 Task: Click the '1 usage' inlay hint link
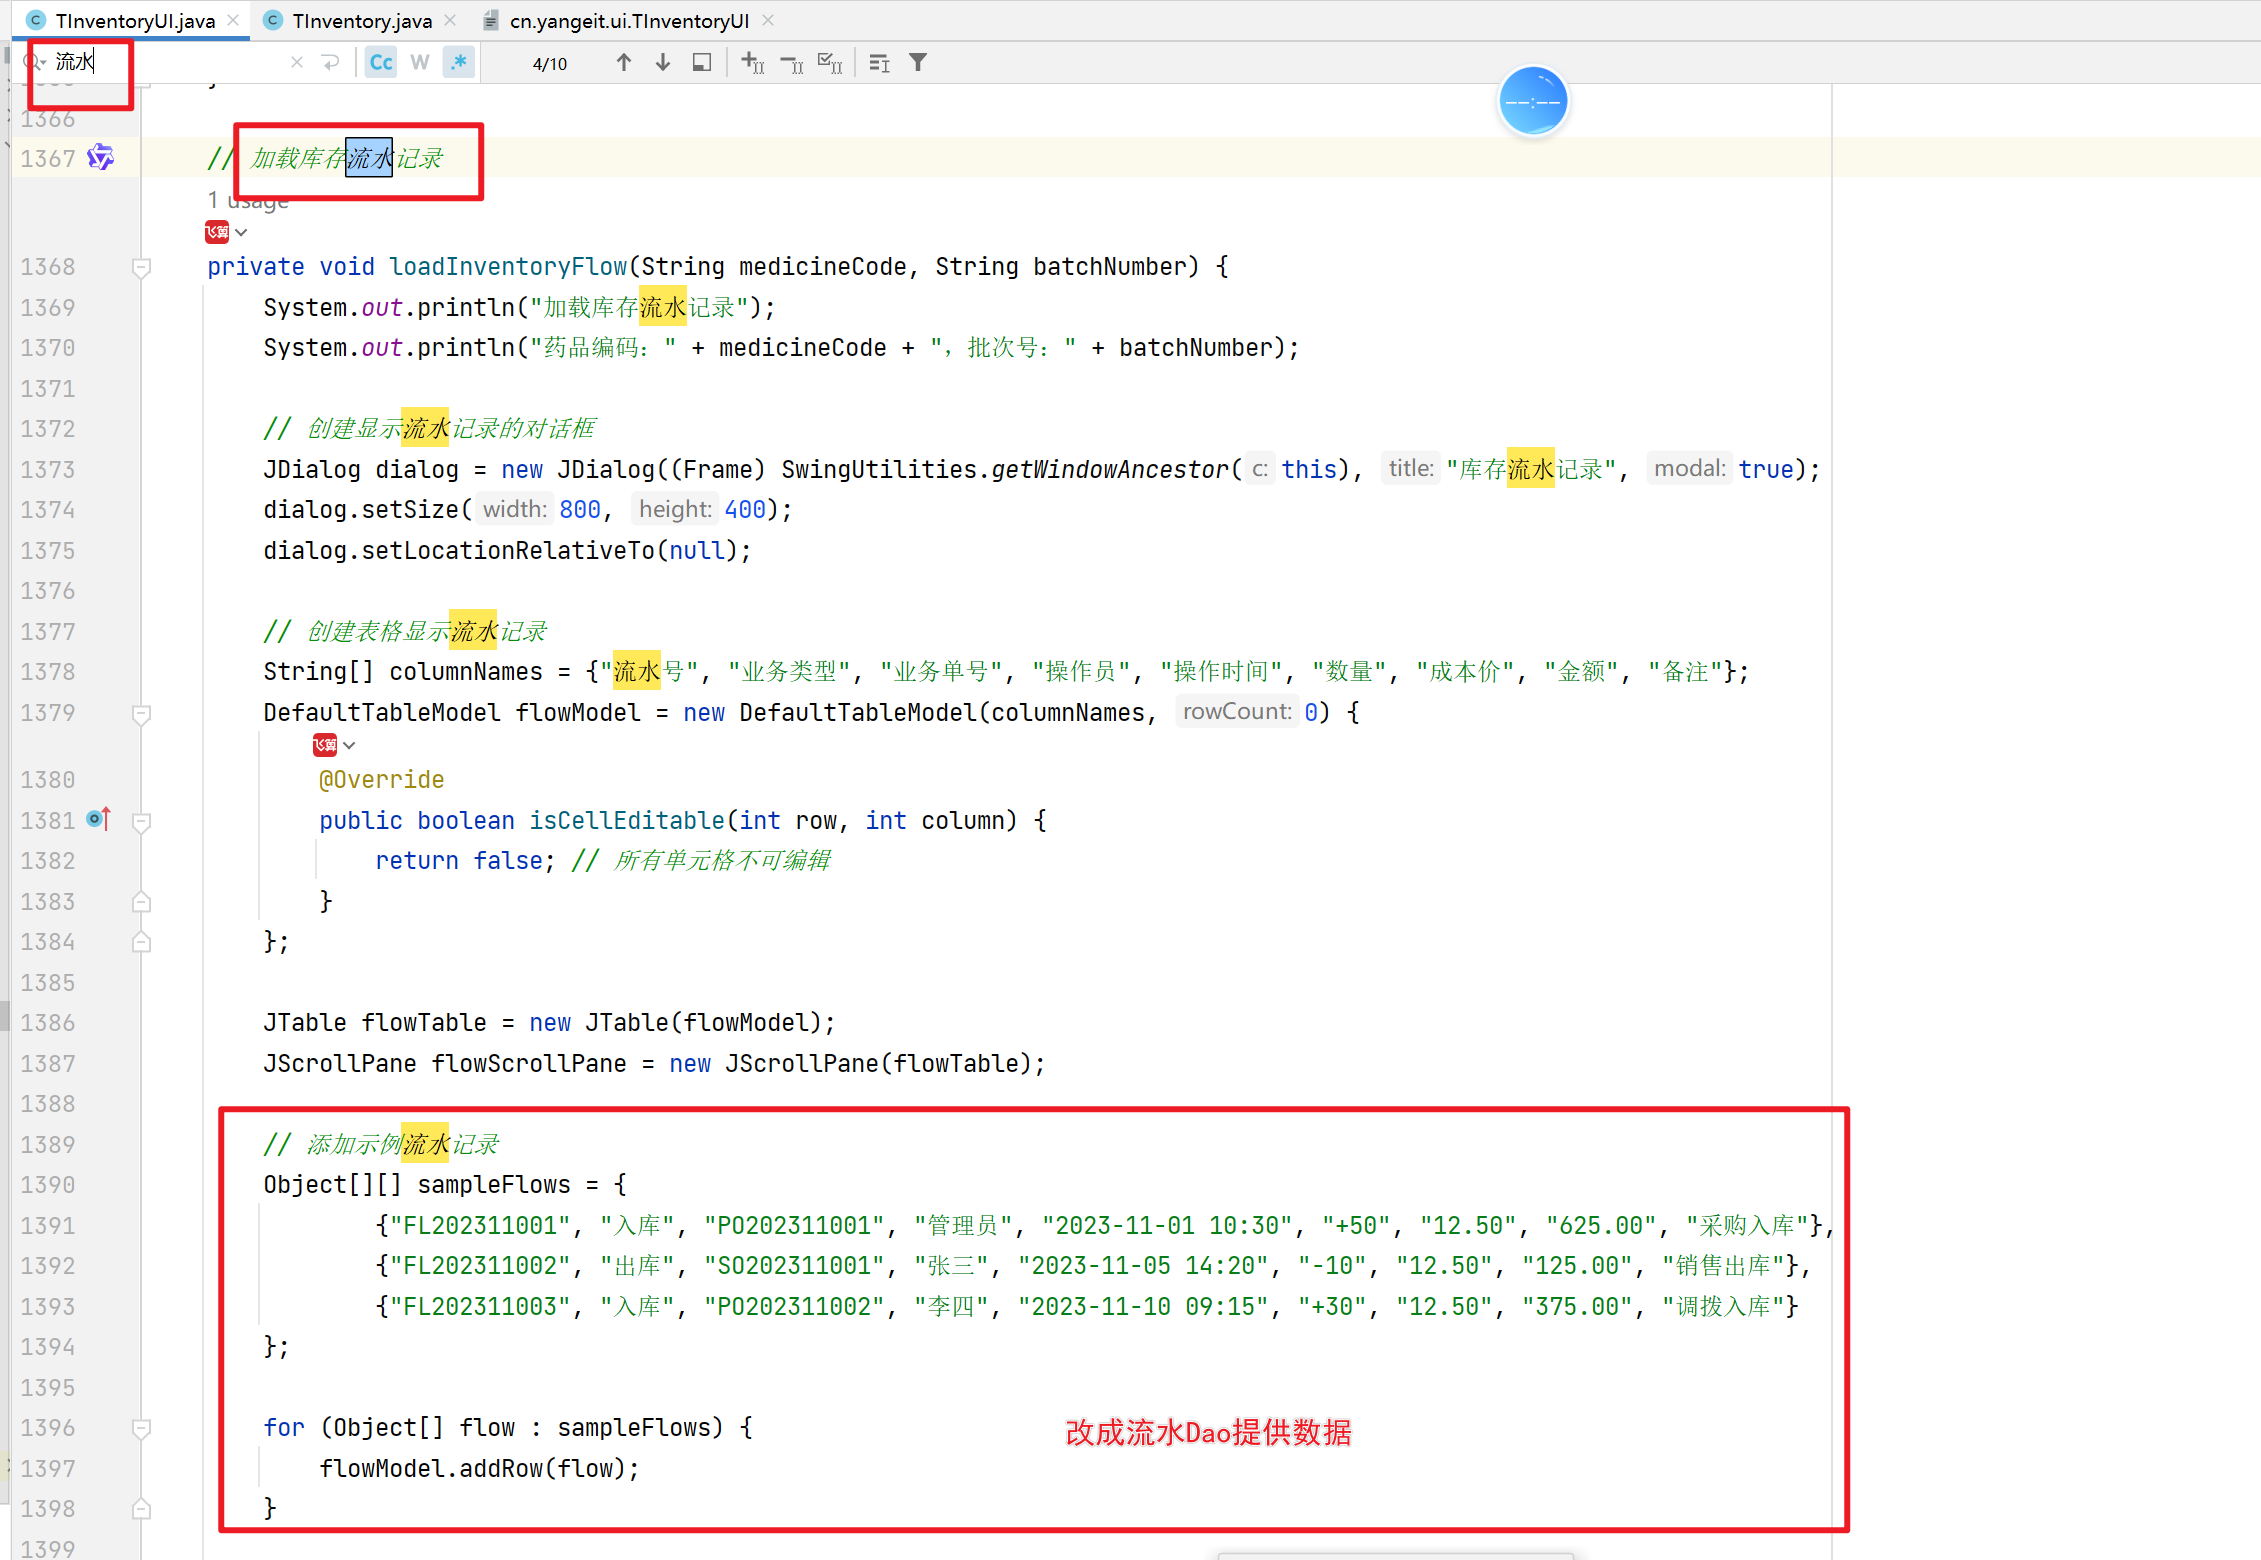248,201
